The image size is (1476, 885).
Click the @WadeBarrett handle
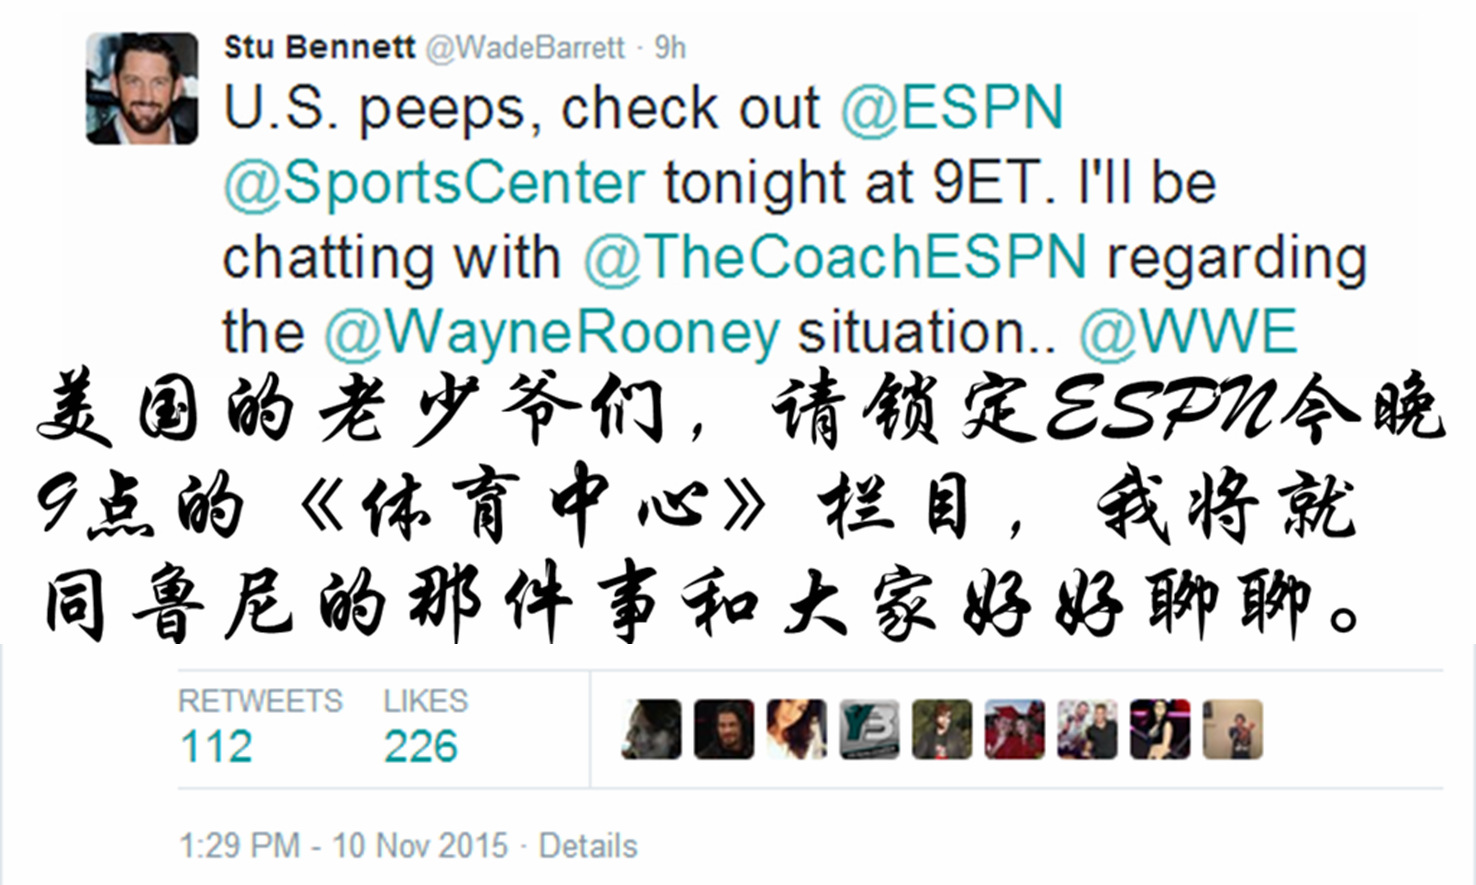click(x=525, y=48)
